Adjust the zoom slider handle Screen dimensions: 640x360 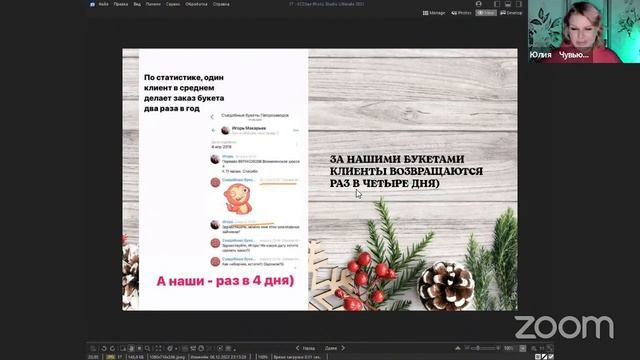[x=478, y=348]
